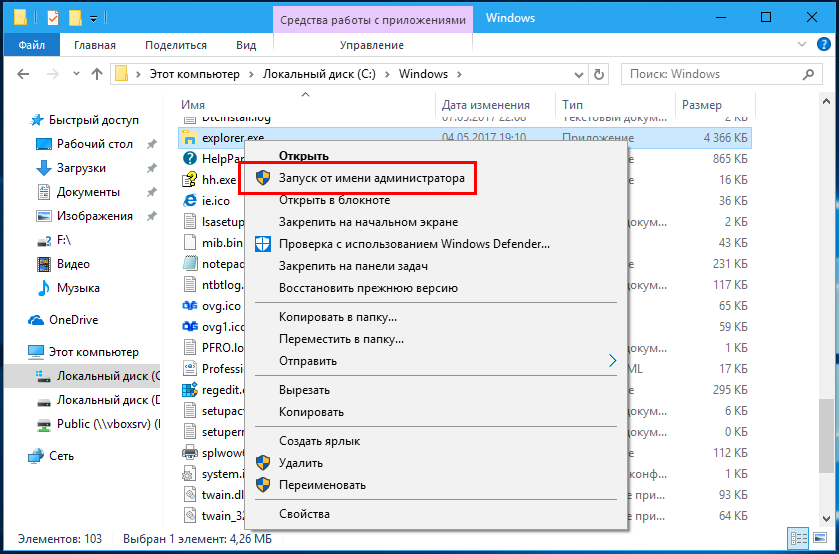
Task: Open Customize Quick Access Toolbar dropdown
Action: 93,19
